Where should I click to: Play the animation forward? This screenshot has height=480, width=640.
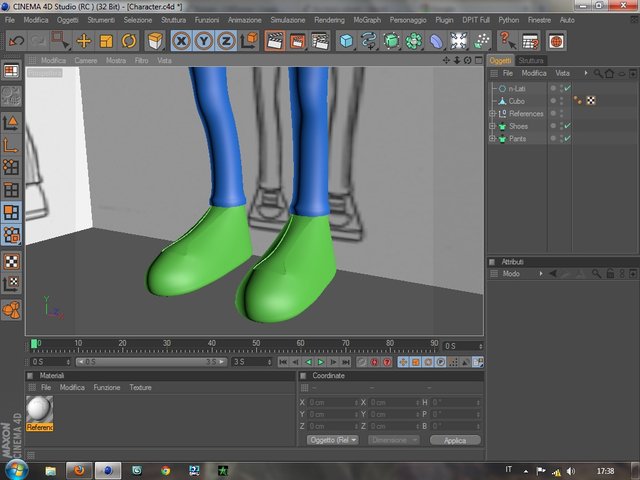pyautogui.click(x=321, y=362)
